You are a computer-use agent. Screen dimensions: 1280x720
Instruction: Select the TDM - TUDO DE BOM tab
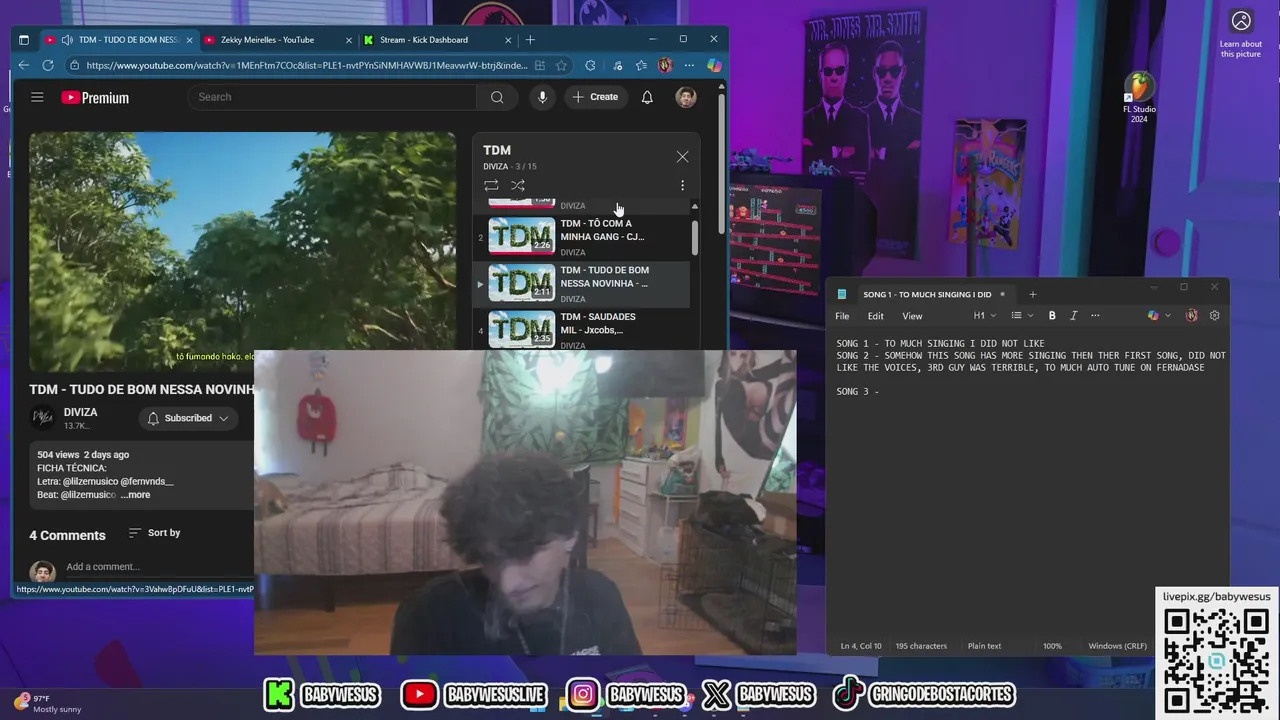(x=119, y=40)
